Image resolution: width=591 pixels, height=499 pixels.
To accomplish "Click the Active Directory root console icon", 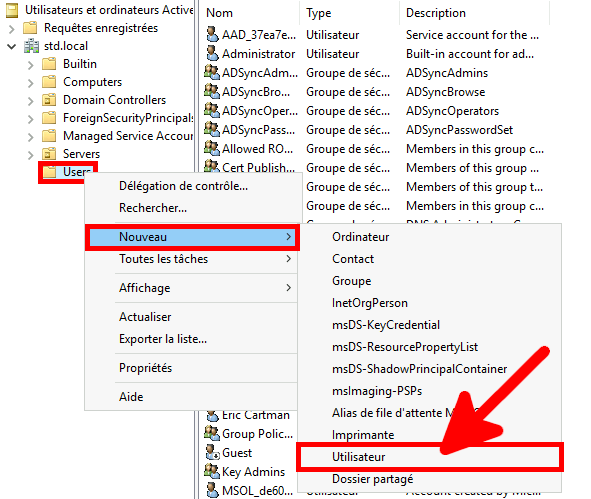I will tap(12, 10).
